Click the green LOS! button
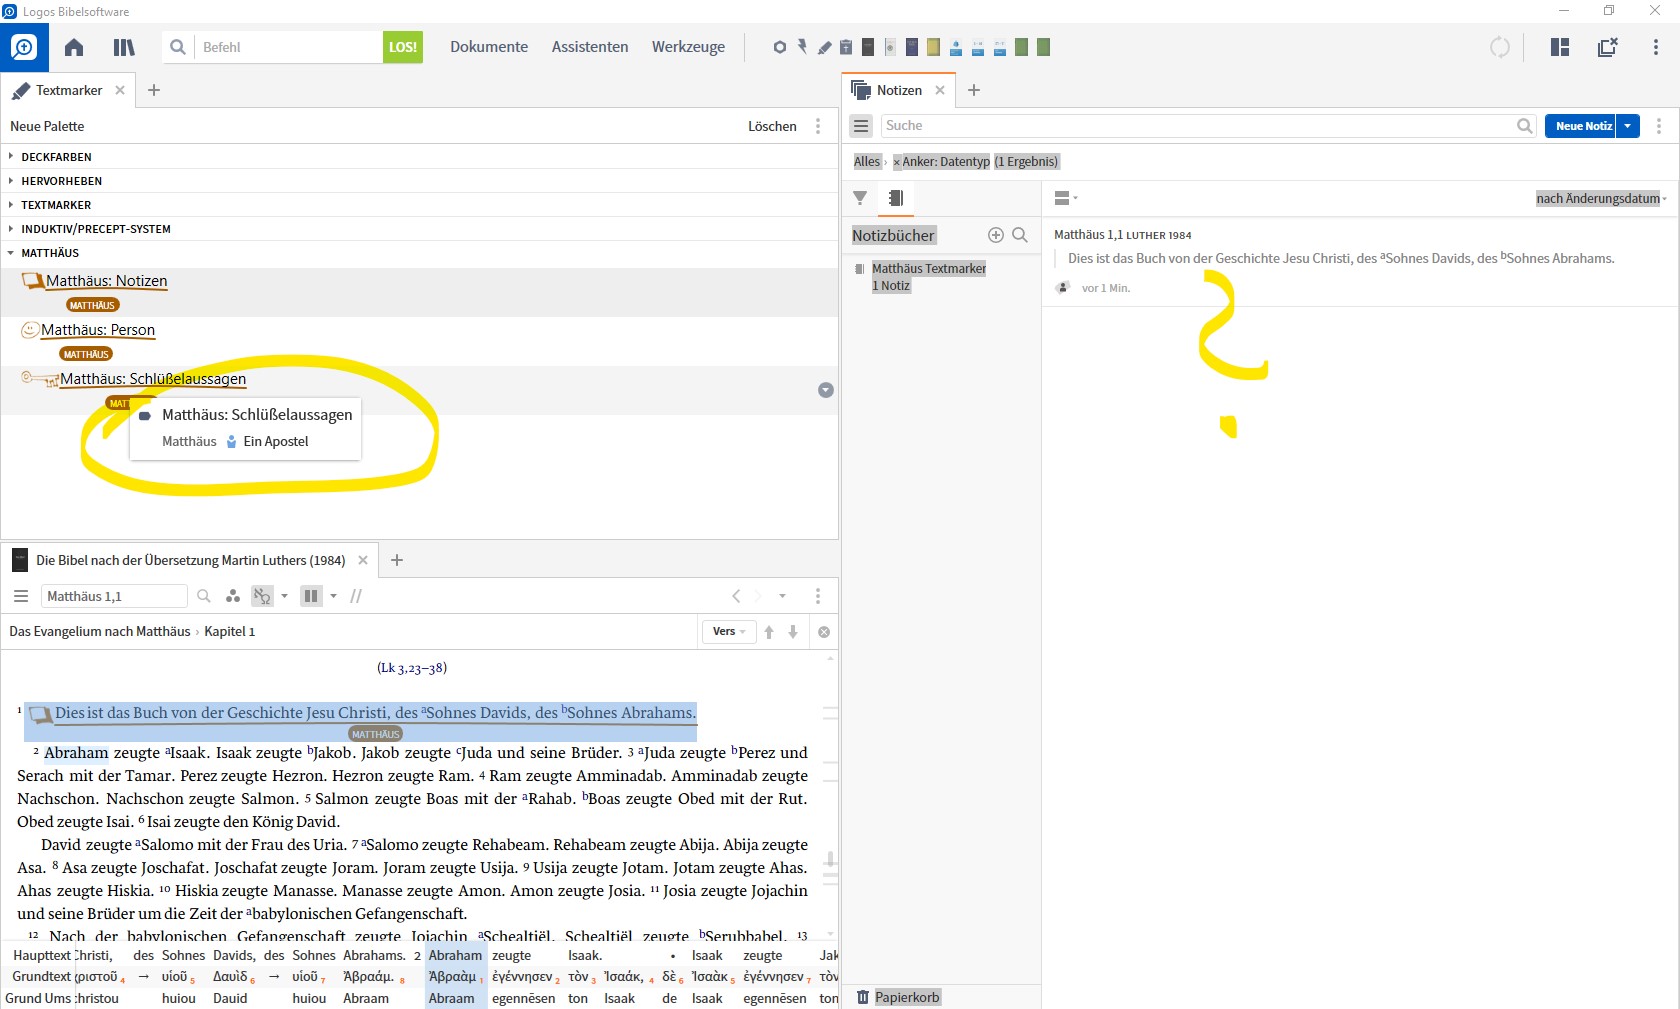Image resolution: width=1680 pixels, height=1009 pixels. point(403,47)
